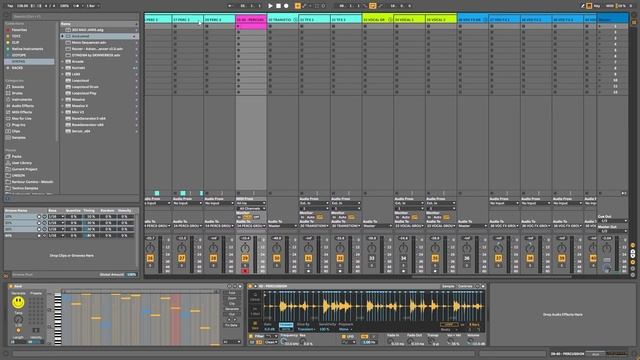Open Current Project under Places

pyautogui.click(x=24, y=169)
